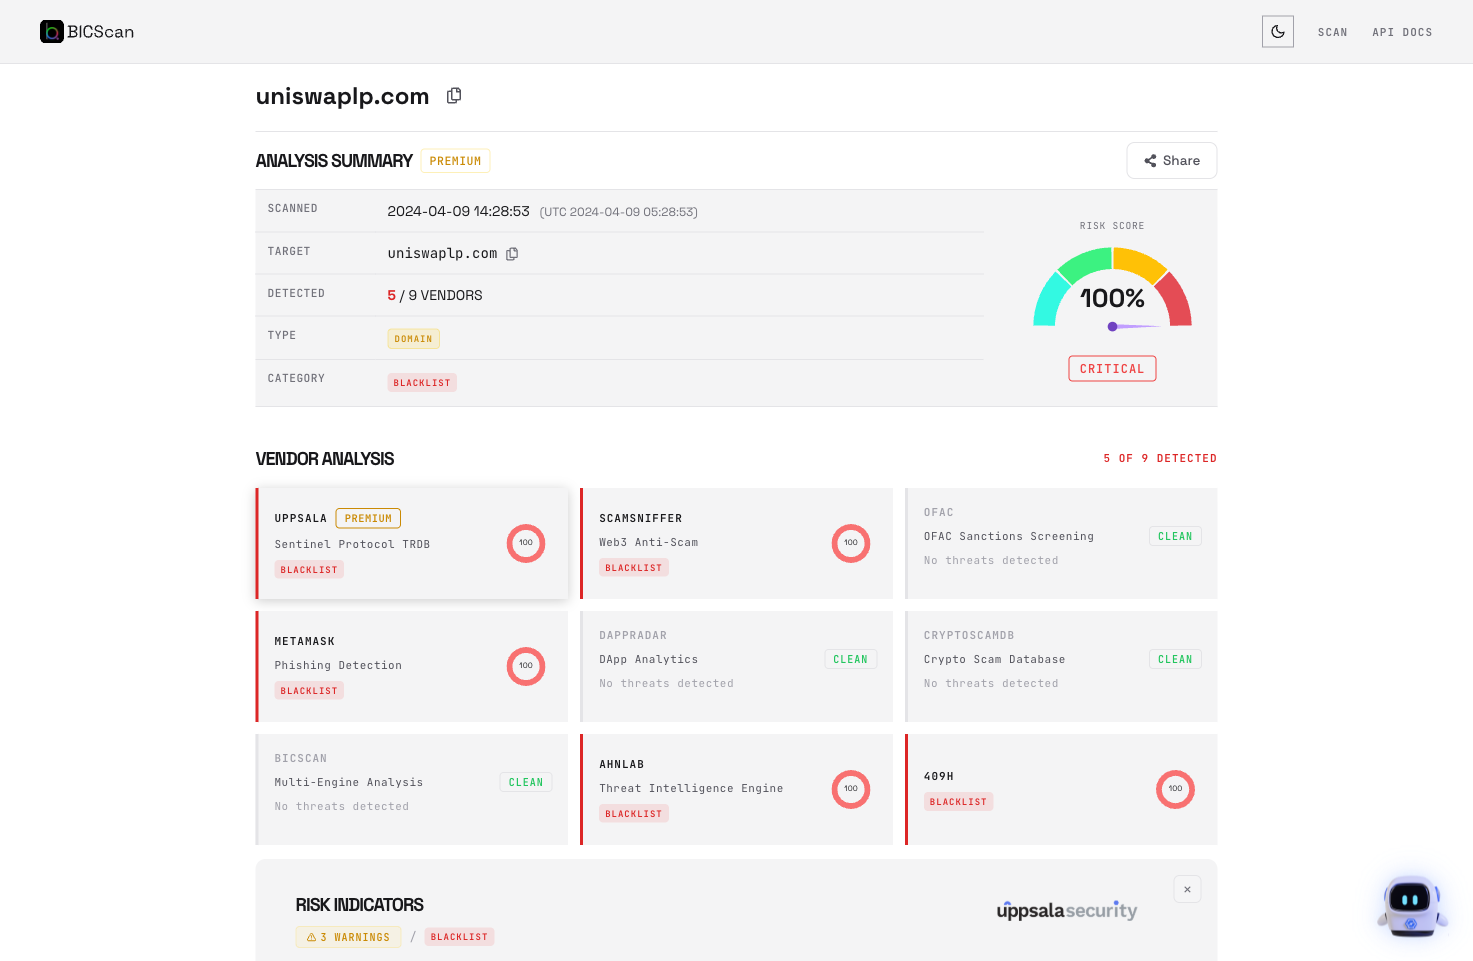Copy the uniswaplp.com page title

454,96
